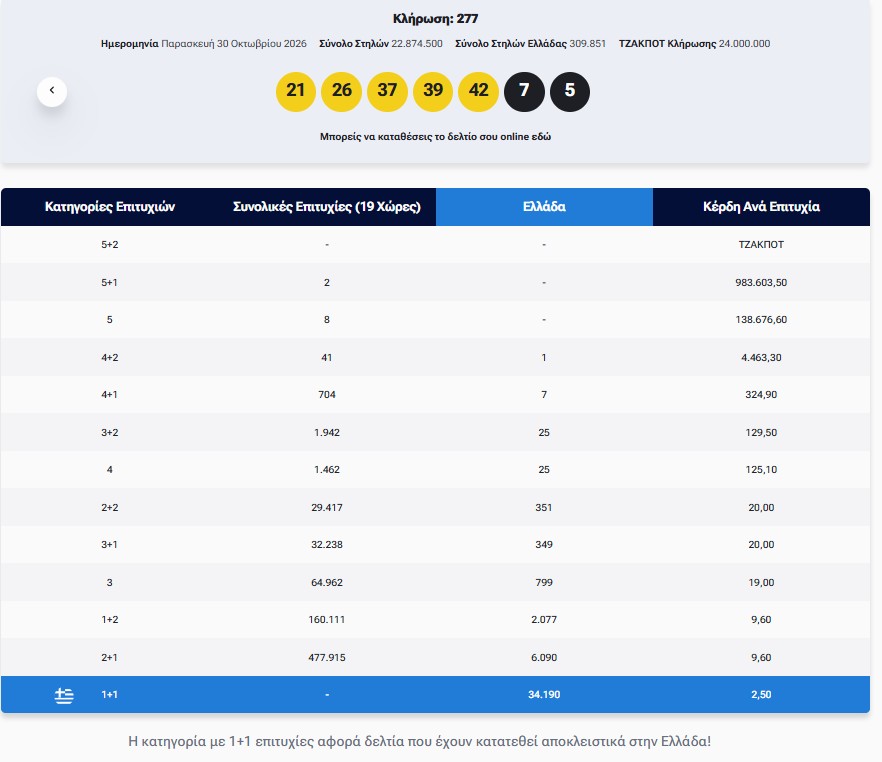Click the 'Ελλάδα' column header

[x=544, y=207]
